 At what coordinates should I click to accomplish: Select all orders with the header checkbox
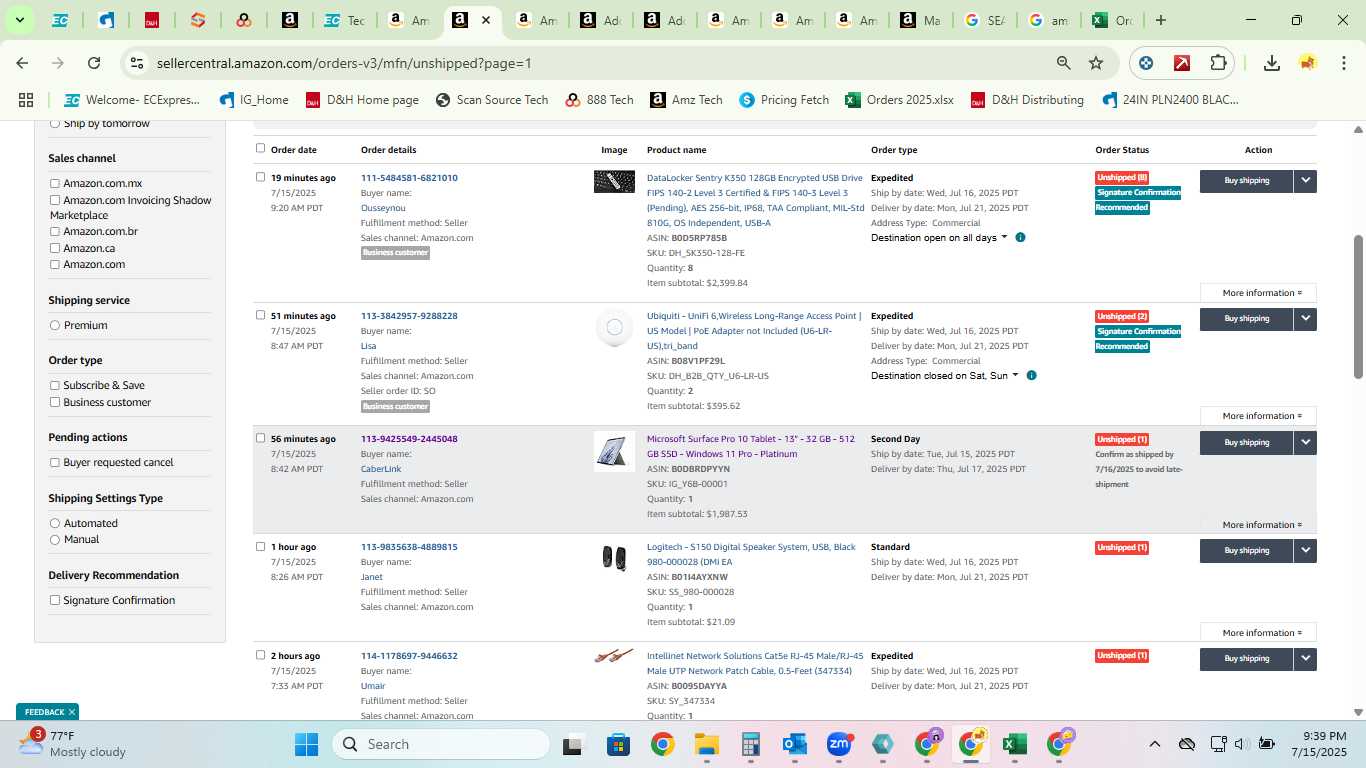coord(261,148)
